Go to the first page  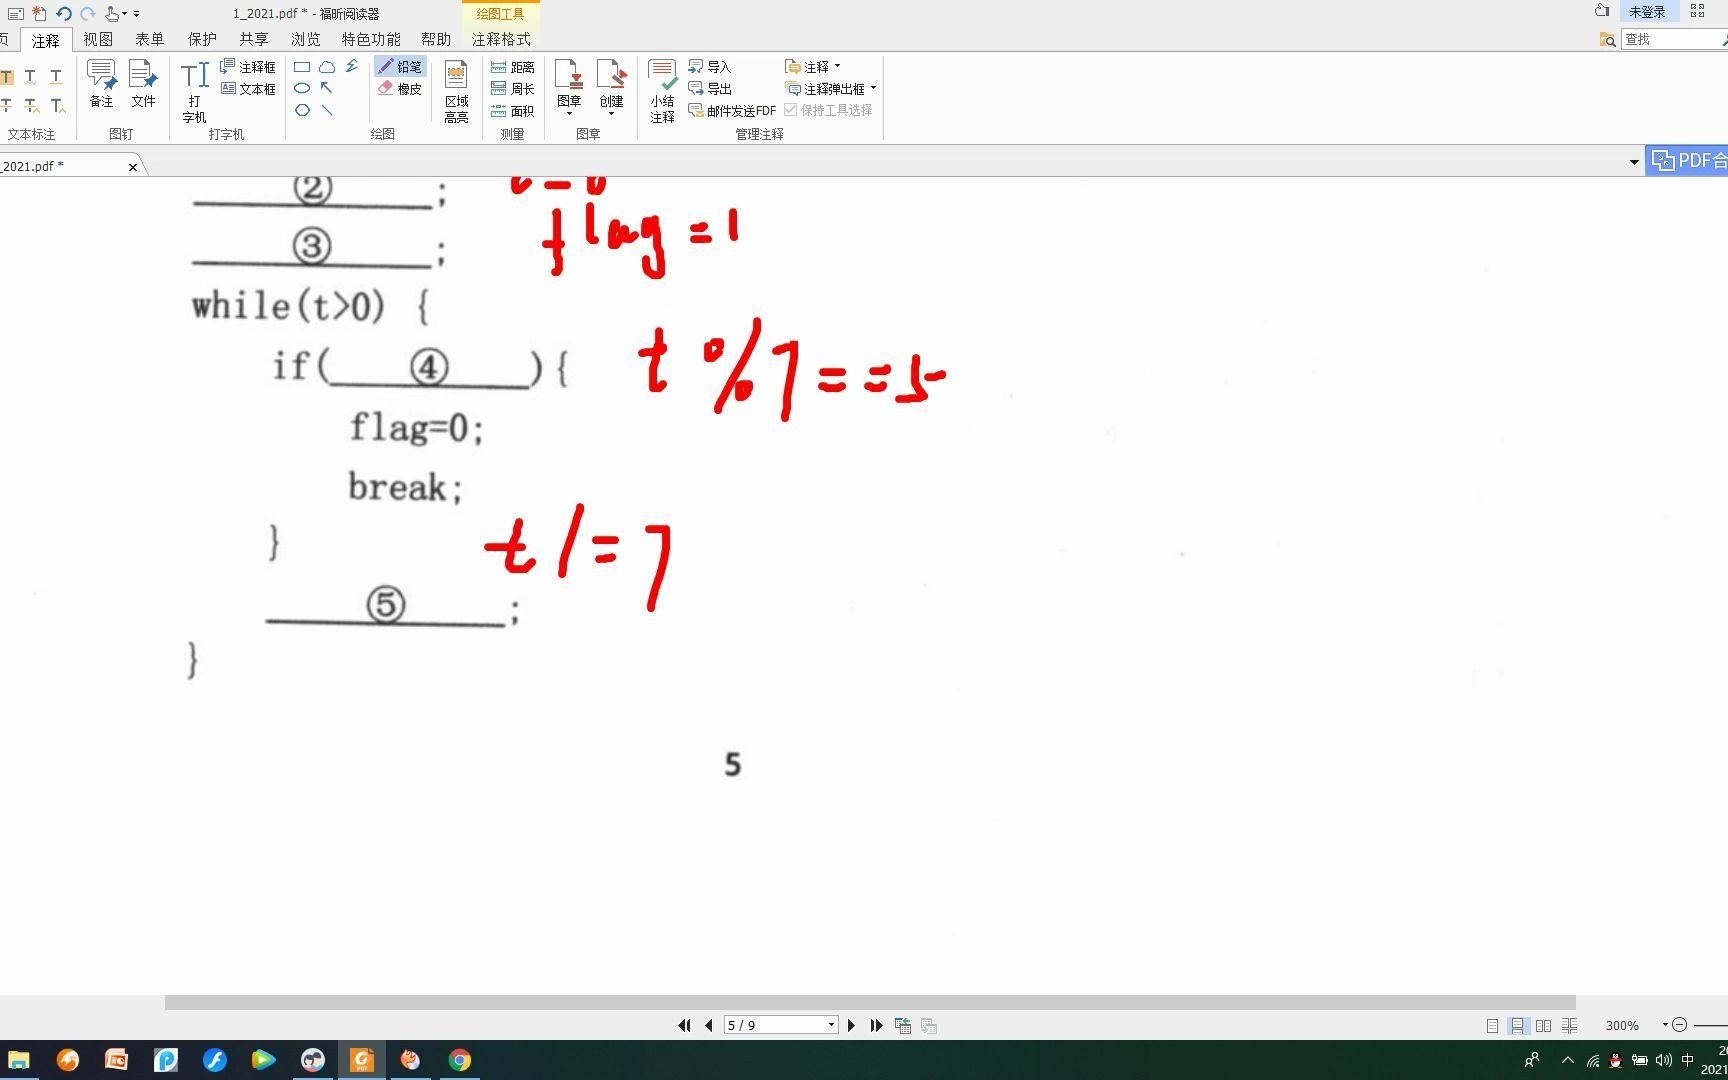[x=684, y=1025]
